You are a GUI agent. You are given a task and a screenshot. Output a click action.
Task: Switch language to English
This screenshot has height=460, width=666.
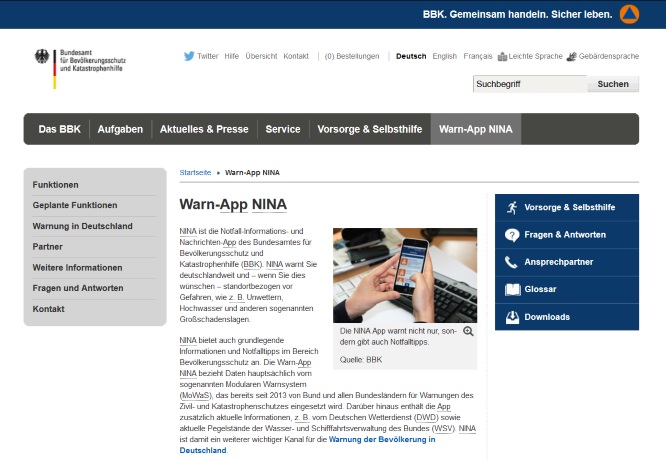[x=445, y=57]
